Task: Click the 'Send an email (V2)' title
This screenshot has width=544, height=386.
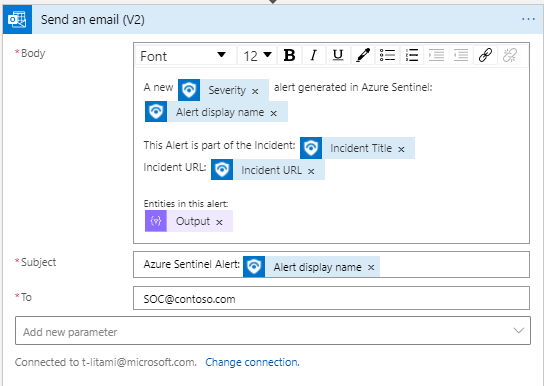Action: coord(93,19)
